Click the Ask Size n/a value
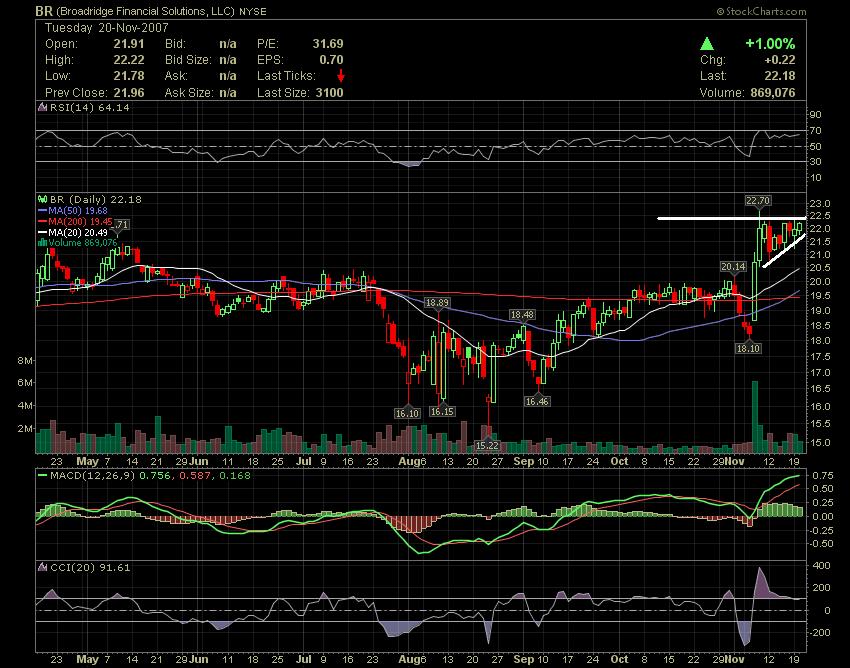Screen dimensions: 850x668 point(228,93)
